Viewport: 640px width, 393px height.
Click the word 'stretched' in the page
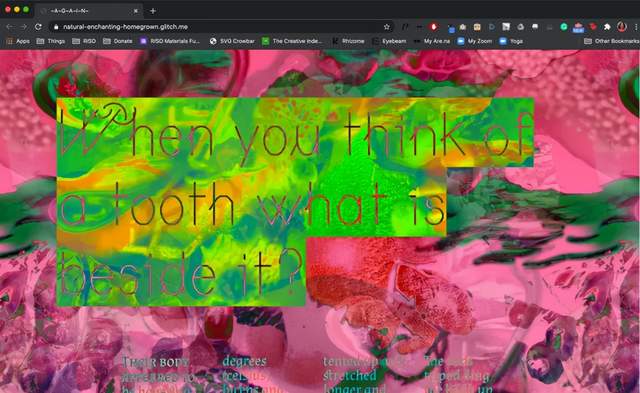tap(350, 375)
